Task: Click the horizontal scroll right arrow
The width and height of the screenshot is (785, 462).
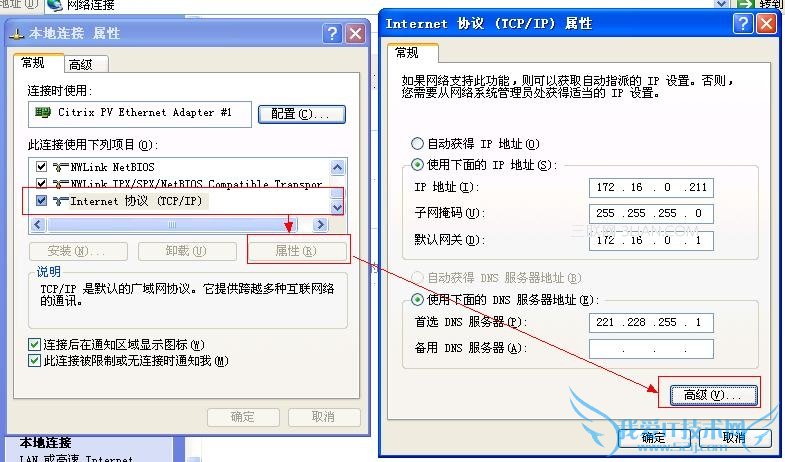Action: 320,224
